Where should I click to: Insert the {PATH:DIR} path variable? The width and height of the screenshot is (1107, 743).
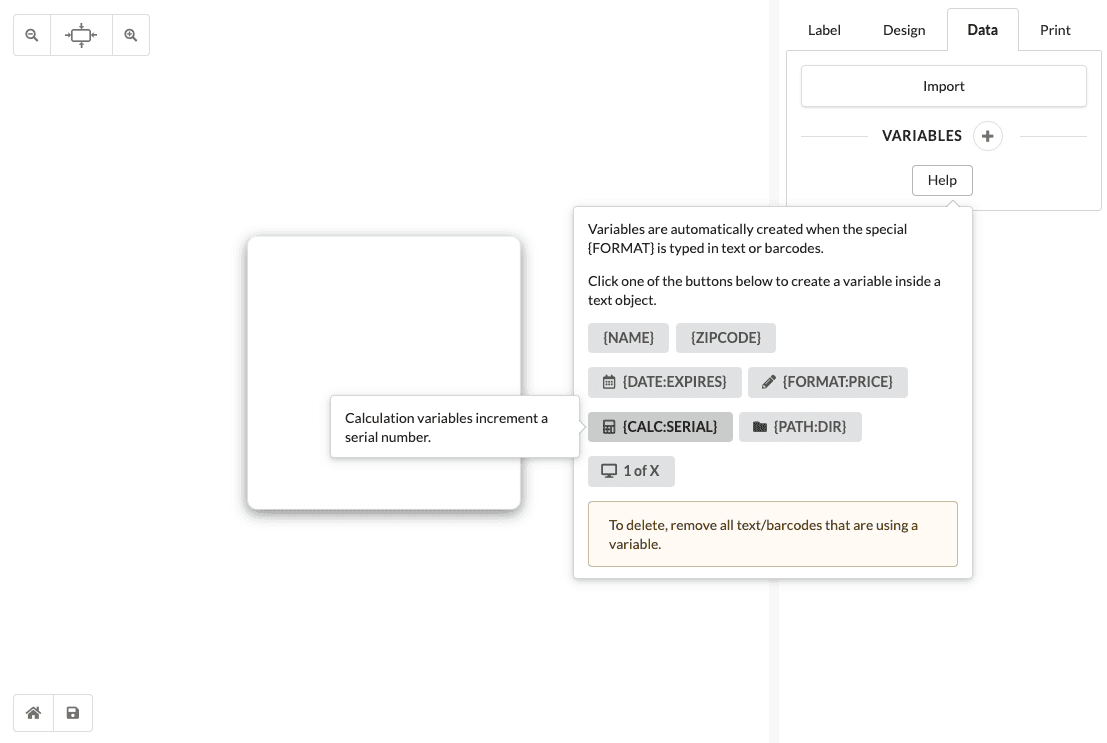point(800,427)
